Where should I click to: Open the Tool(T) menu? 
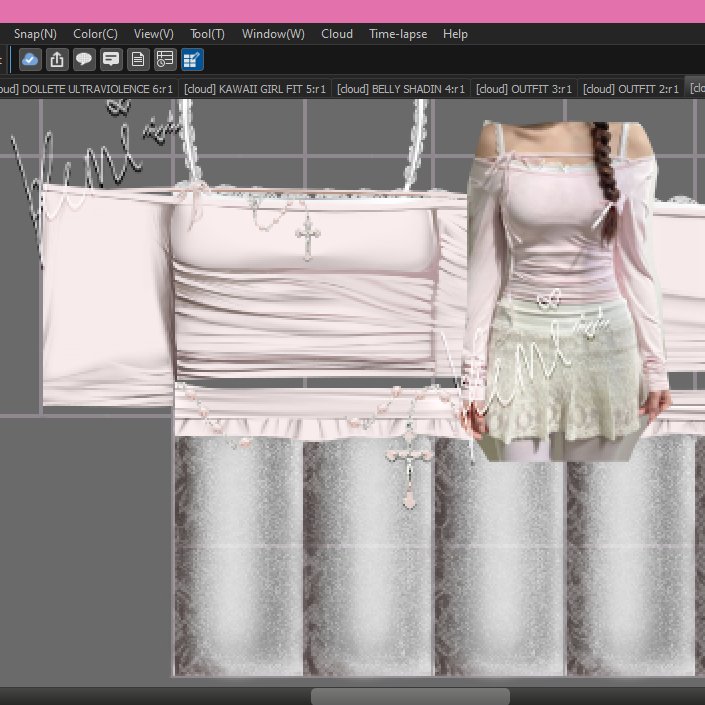pyautogui.click(x=207, y=34)
